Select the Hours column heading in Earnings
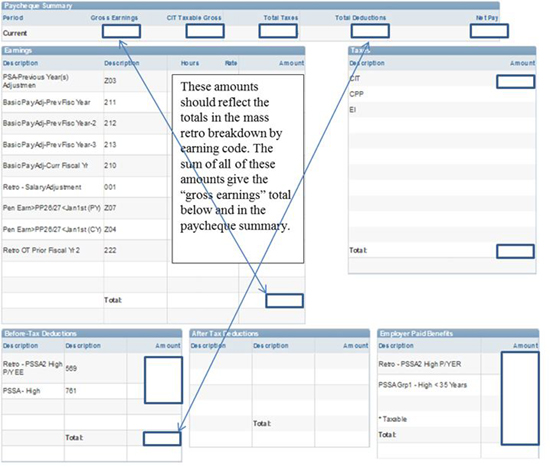Viewport: 550px width, 467px height. pyautogui.click(x=190, y=63)
